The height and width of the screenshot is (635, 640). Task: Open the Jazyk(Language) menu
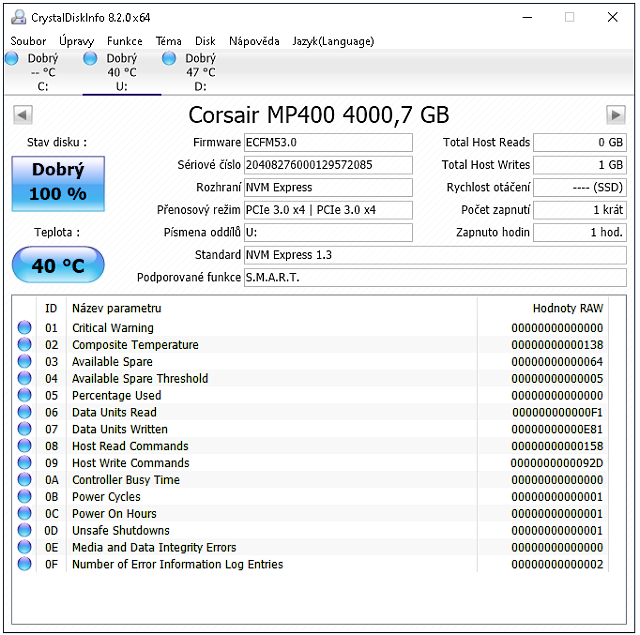point(333,41)
